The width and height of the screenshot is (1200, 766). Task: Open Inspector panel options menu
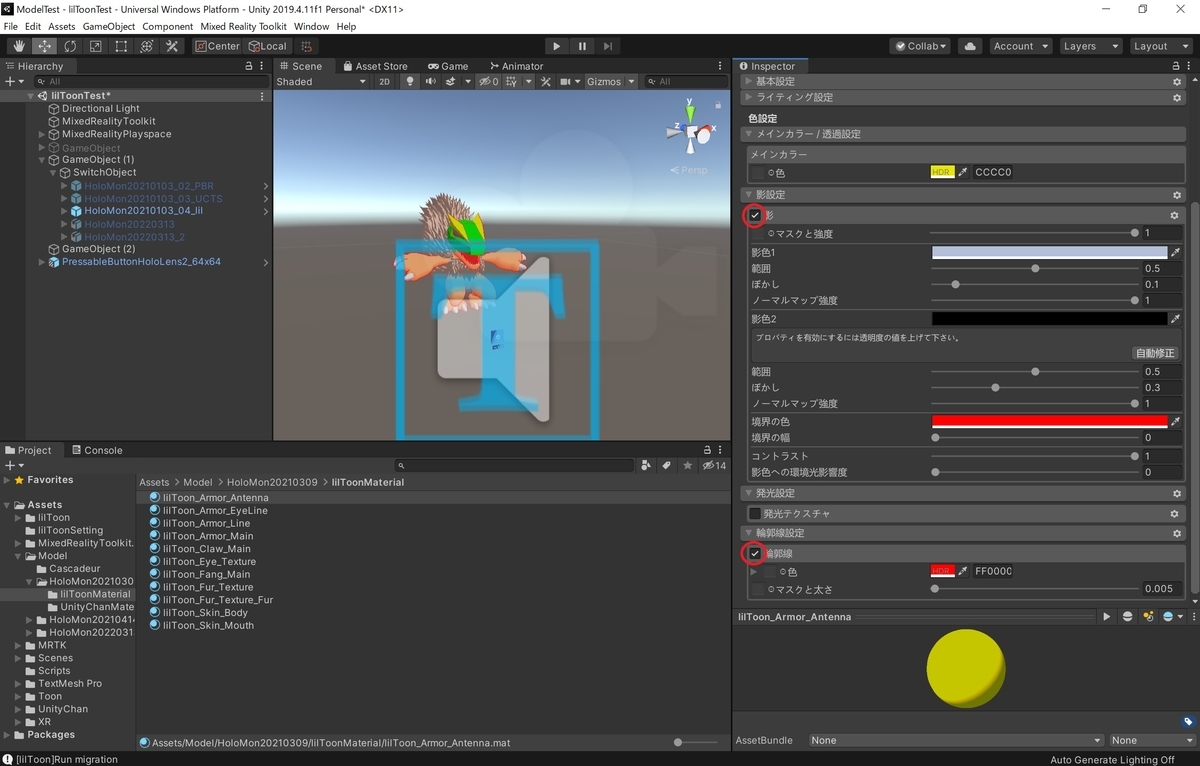pos(1190,66)
